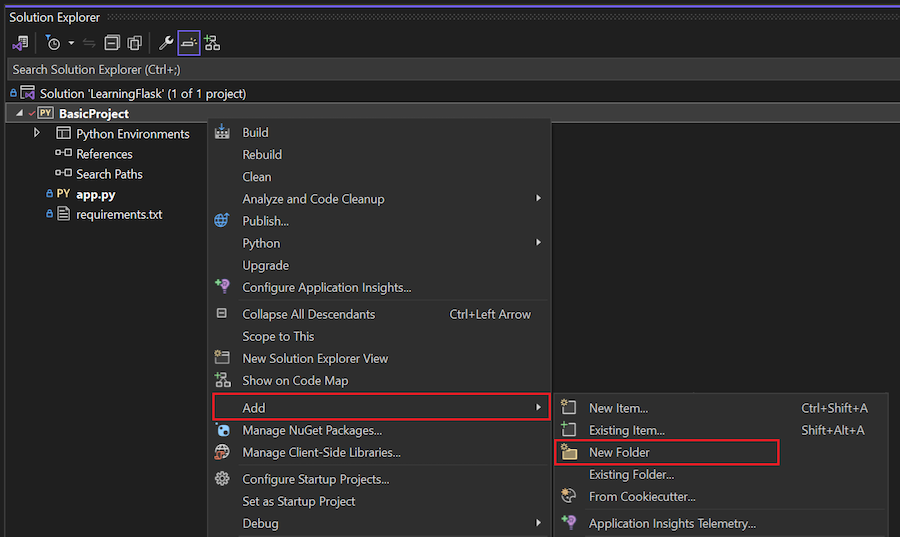Click the Collapse All toolbar icon
The width and height of the screenshot is (900, 537).
coord(112,43)
